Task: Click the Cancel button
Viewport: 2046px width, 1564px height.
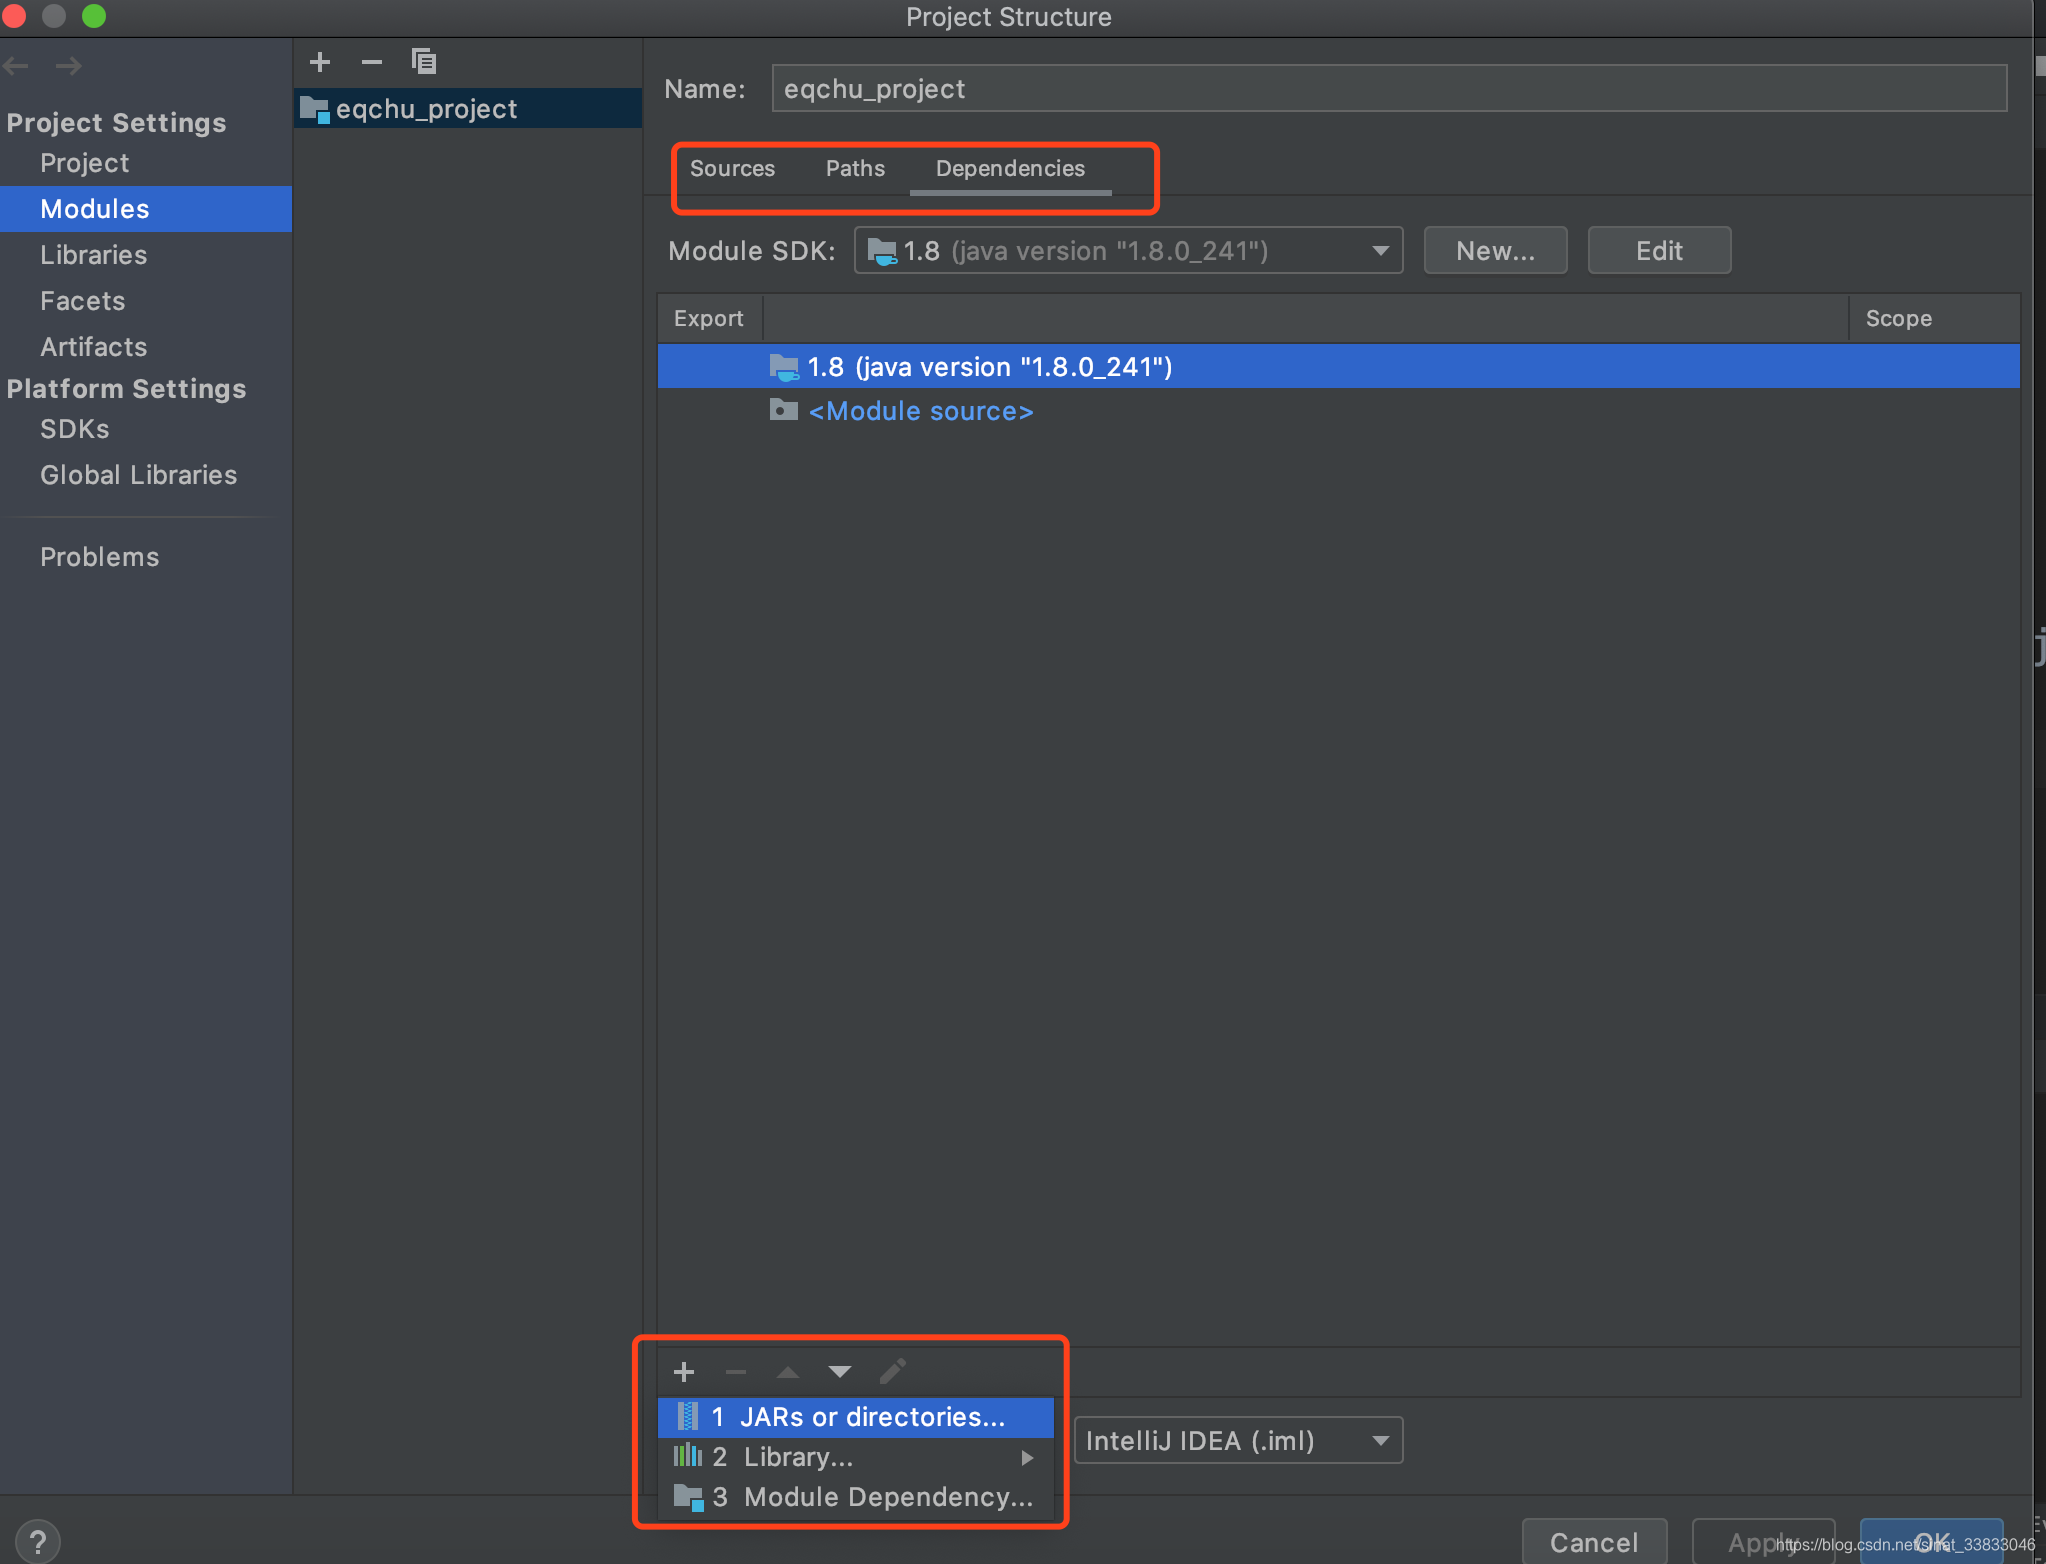Action: click(1594, 1542)
